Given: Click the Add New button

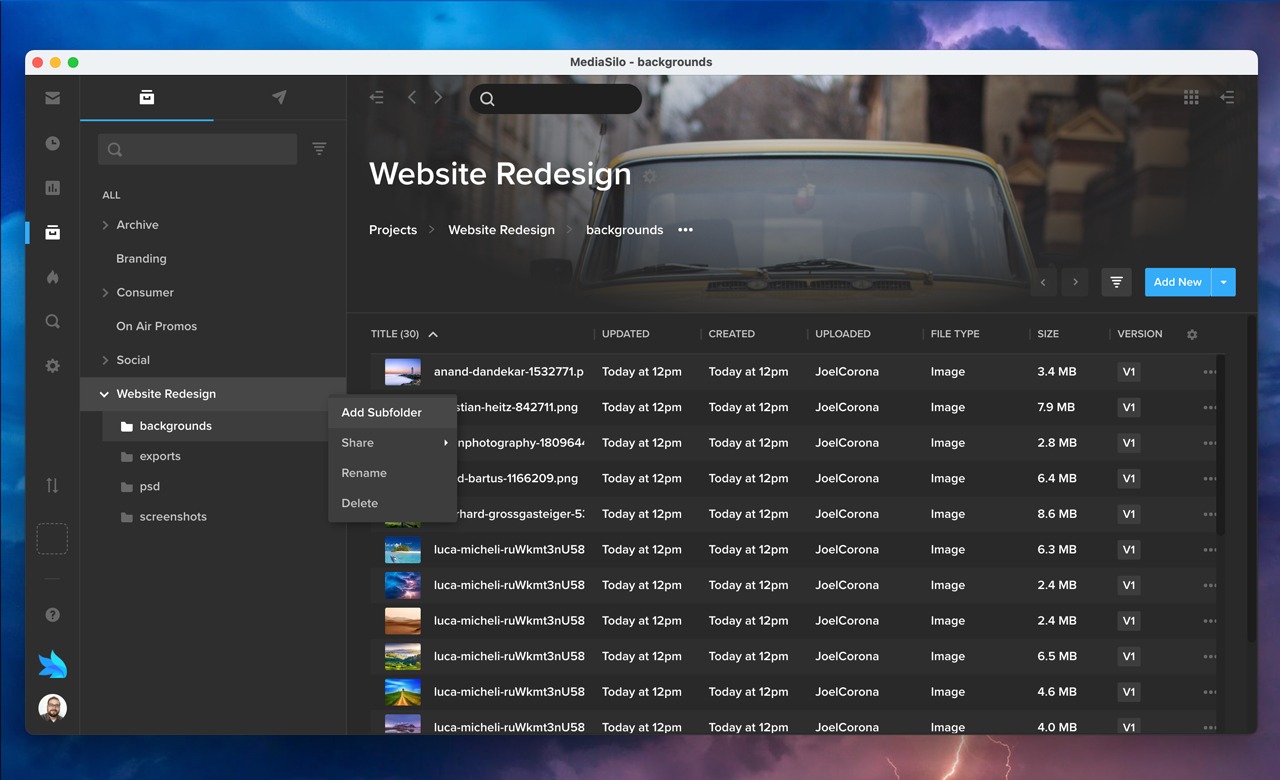Looking at the screenshot, I should [1178, 282].
